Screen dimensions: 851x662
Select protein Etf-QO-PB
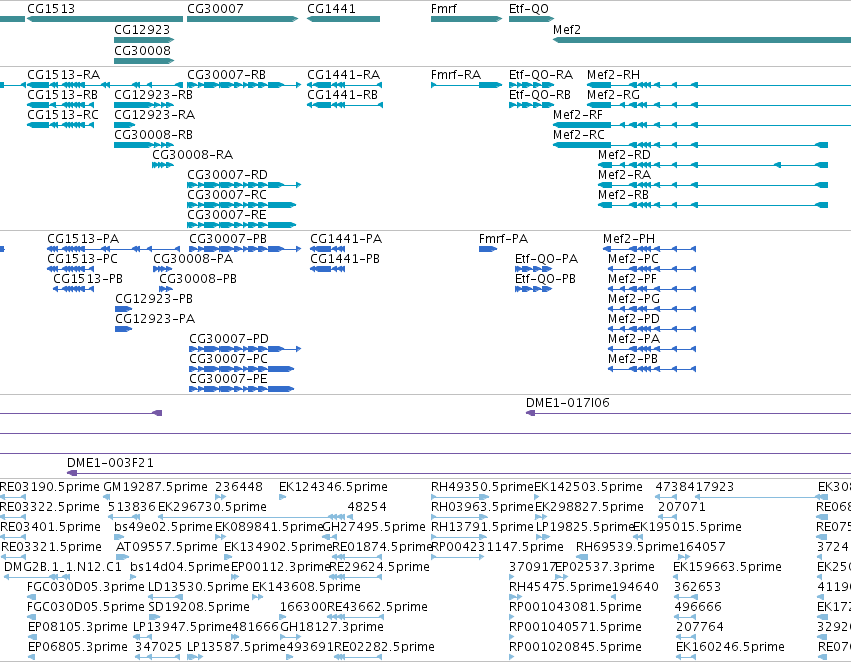545,279
